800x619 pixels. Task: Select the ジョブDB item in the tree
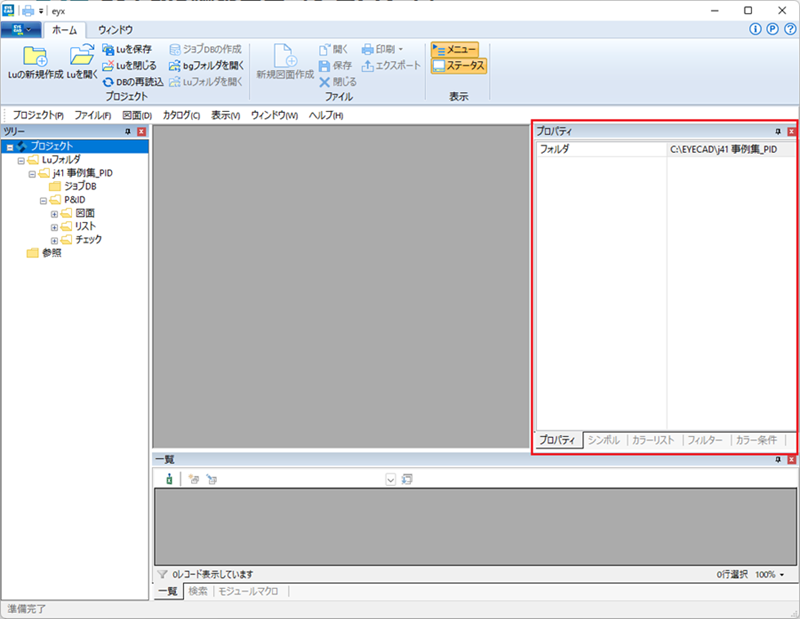[x=76, y=186]
